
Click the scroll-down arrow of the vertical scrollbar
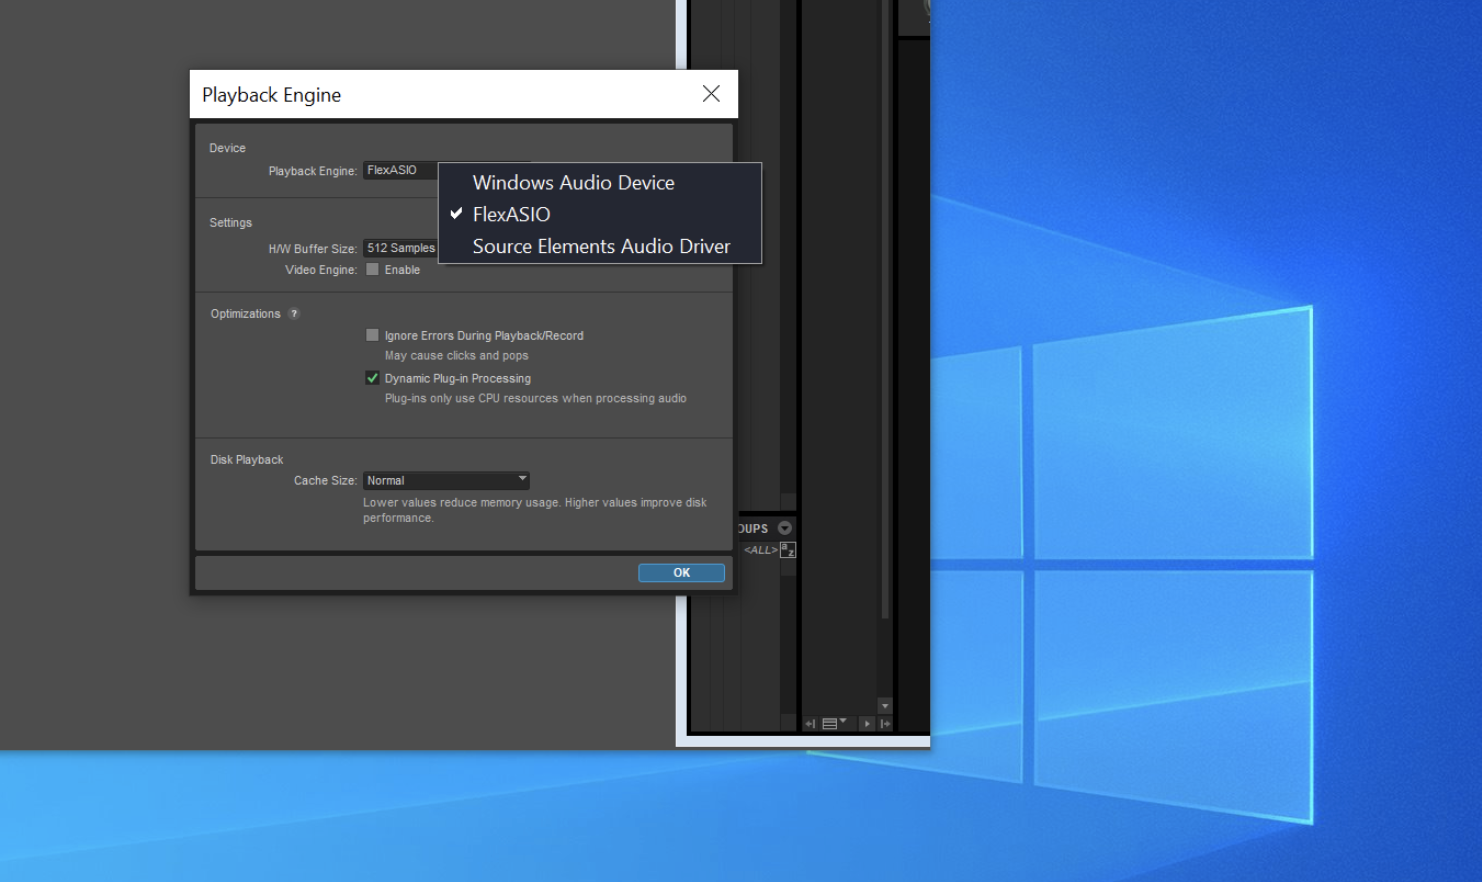click(884, 706)
